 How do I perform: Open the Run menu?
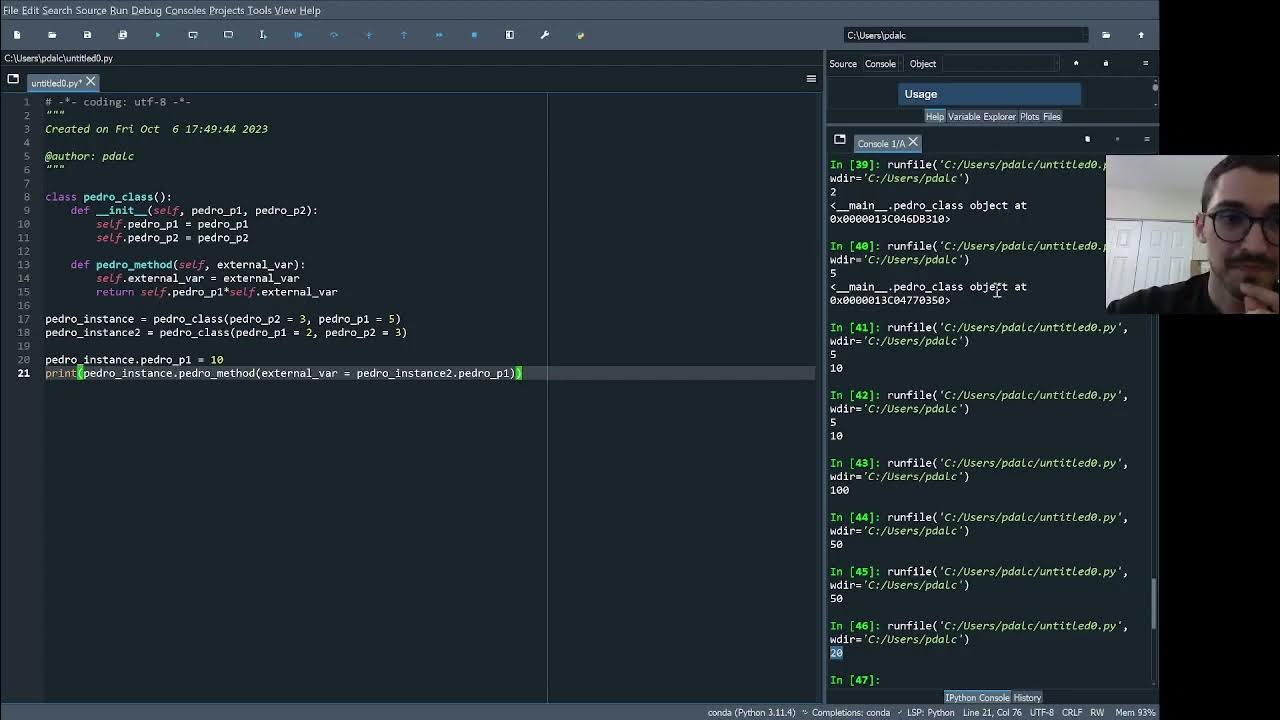(119, 10)
